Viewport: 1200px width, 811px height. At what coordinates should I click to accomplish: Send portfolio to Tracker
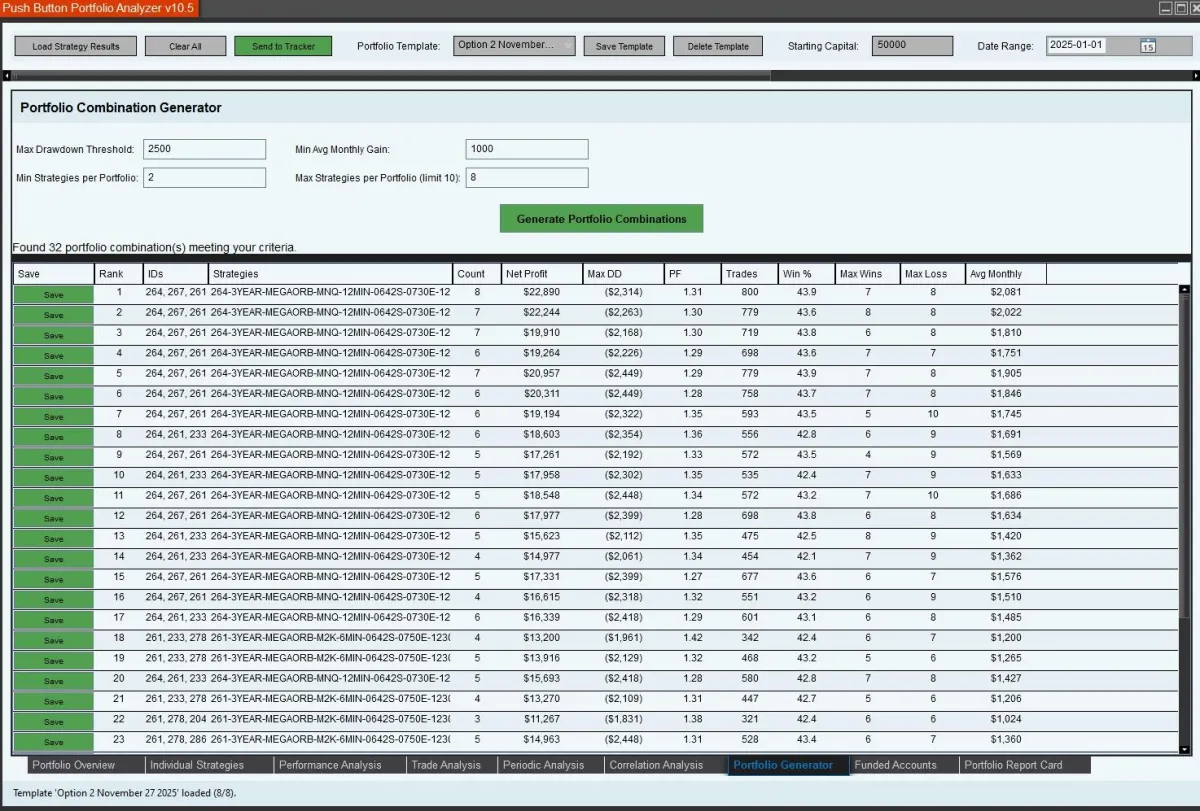click(283, 46)
